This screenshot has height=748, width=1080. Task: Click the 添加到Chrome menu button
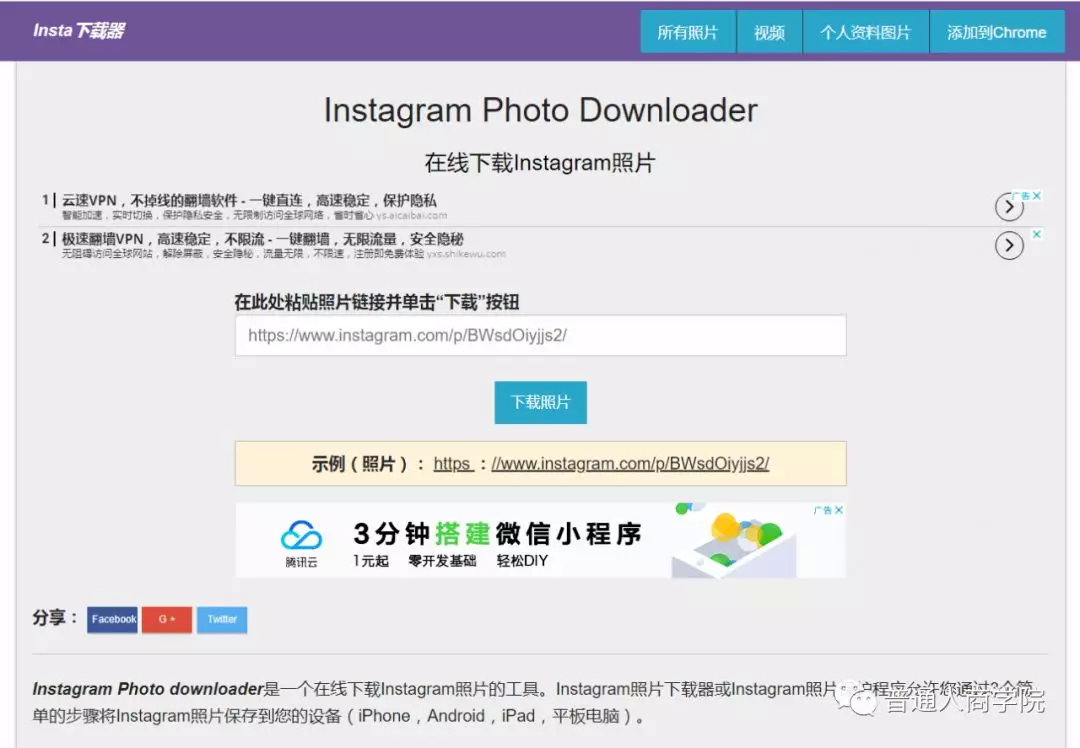tap(996, 32)
